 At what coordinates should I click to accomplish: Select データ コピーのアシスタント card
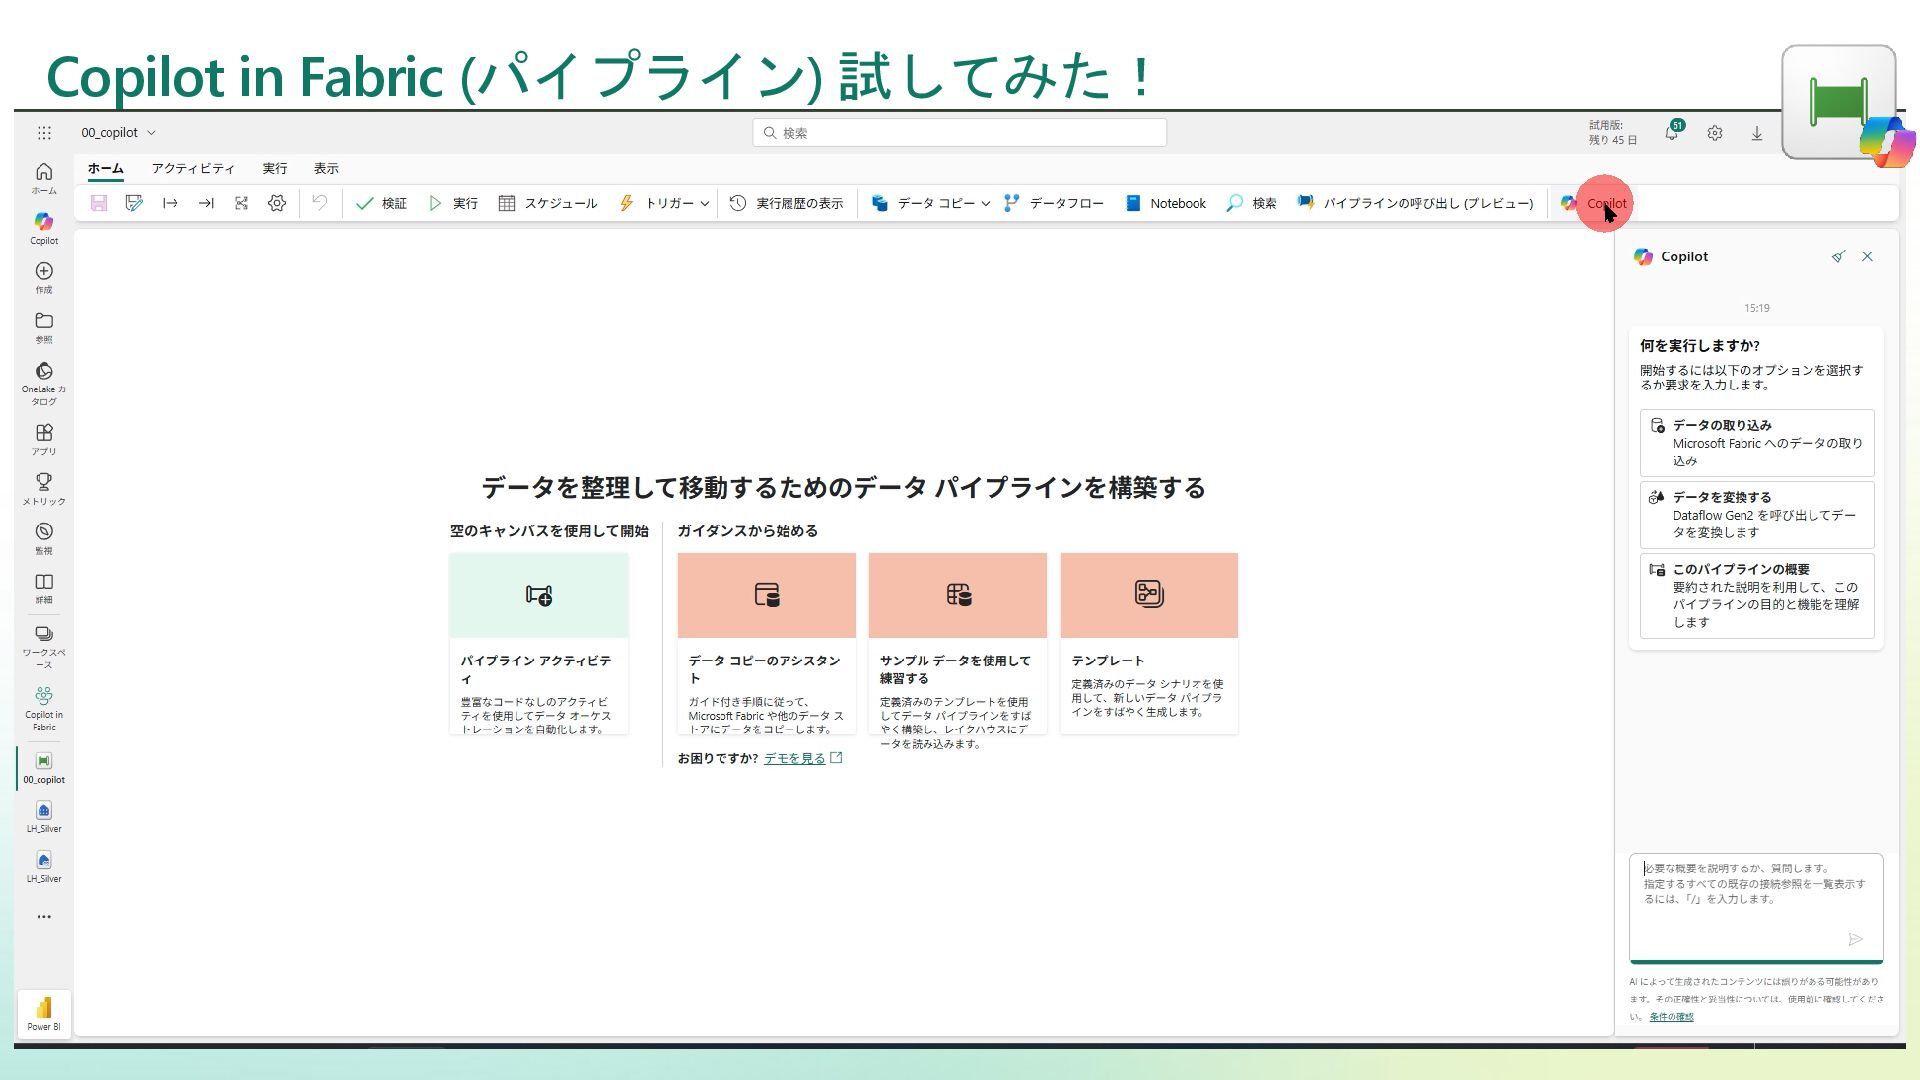[x=767, y=644]
